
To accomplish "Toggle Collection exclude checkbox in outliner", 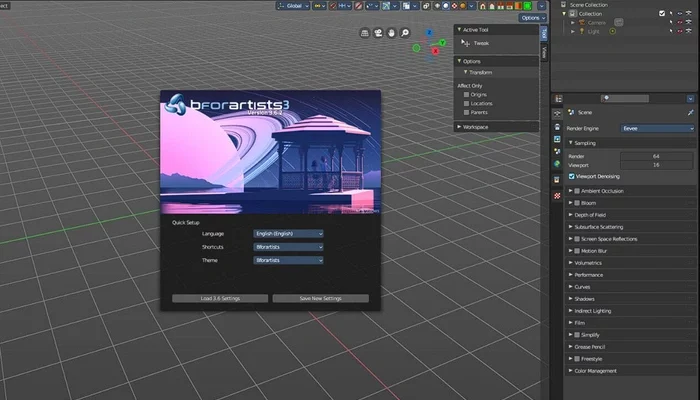I will (662, 13).
